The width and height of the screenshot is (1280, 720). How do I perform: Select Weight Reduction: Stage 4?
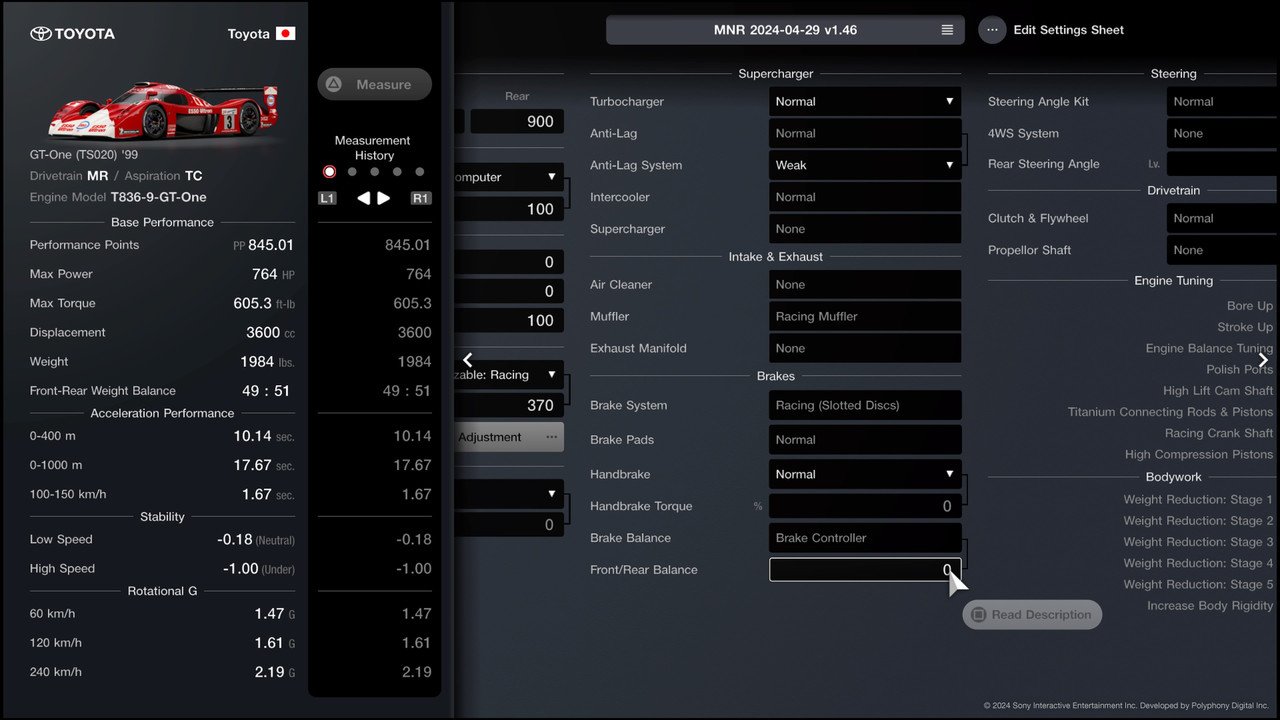pyautogui.click(x=1198, y=563)
